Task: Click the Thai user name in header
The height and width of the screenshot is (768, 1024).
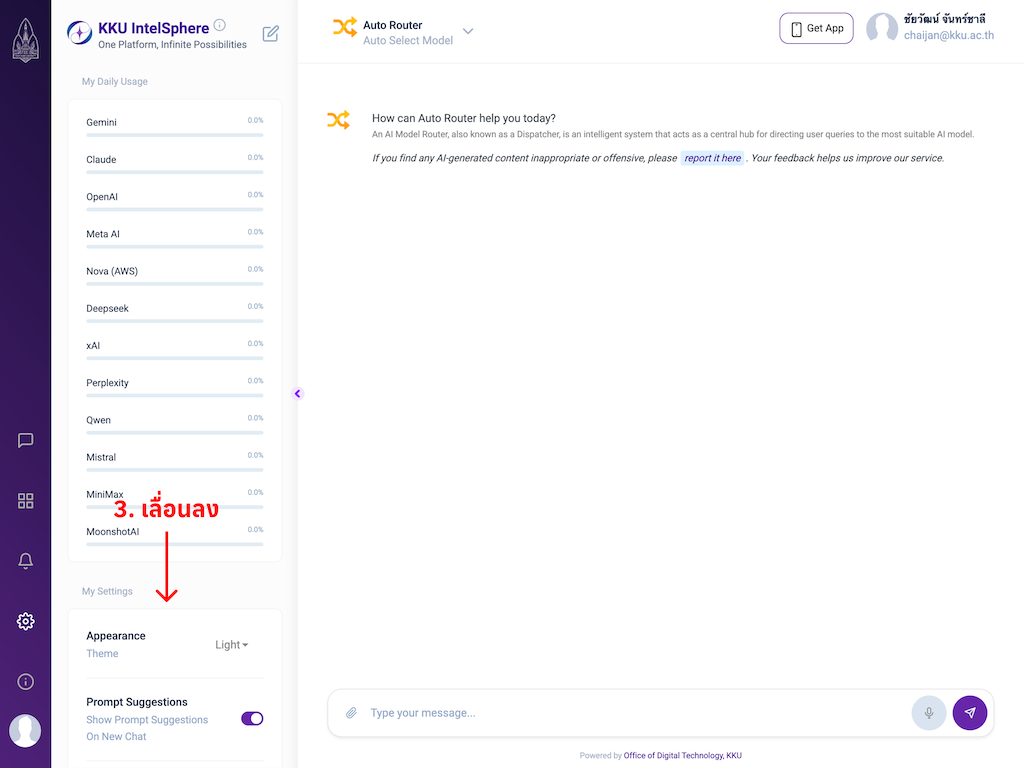Action: [x=945, y=18]
